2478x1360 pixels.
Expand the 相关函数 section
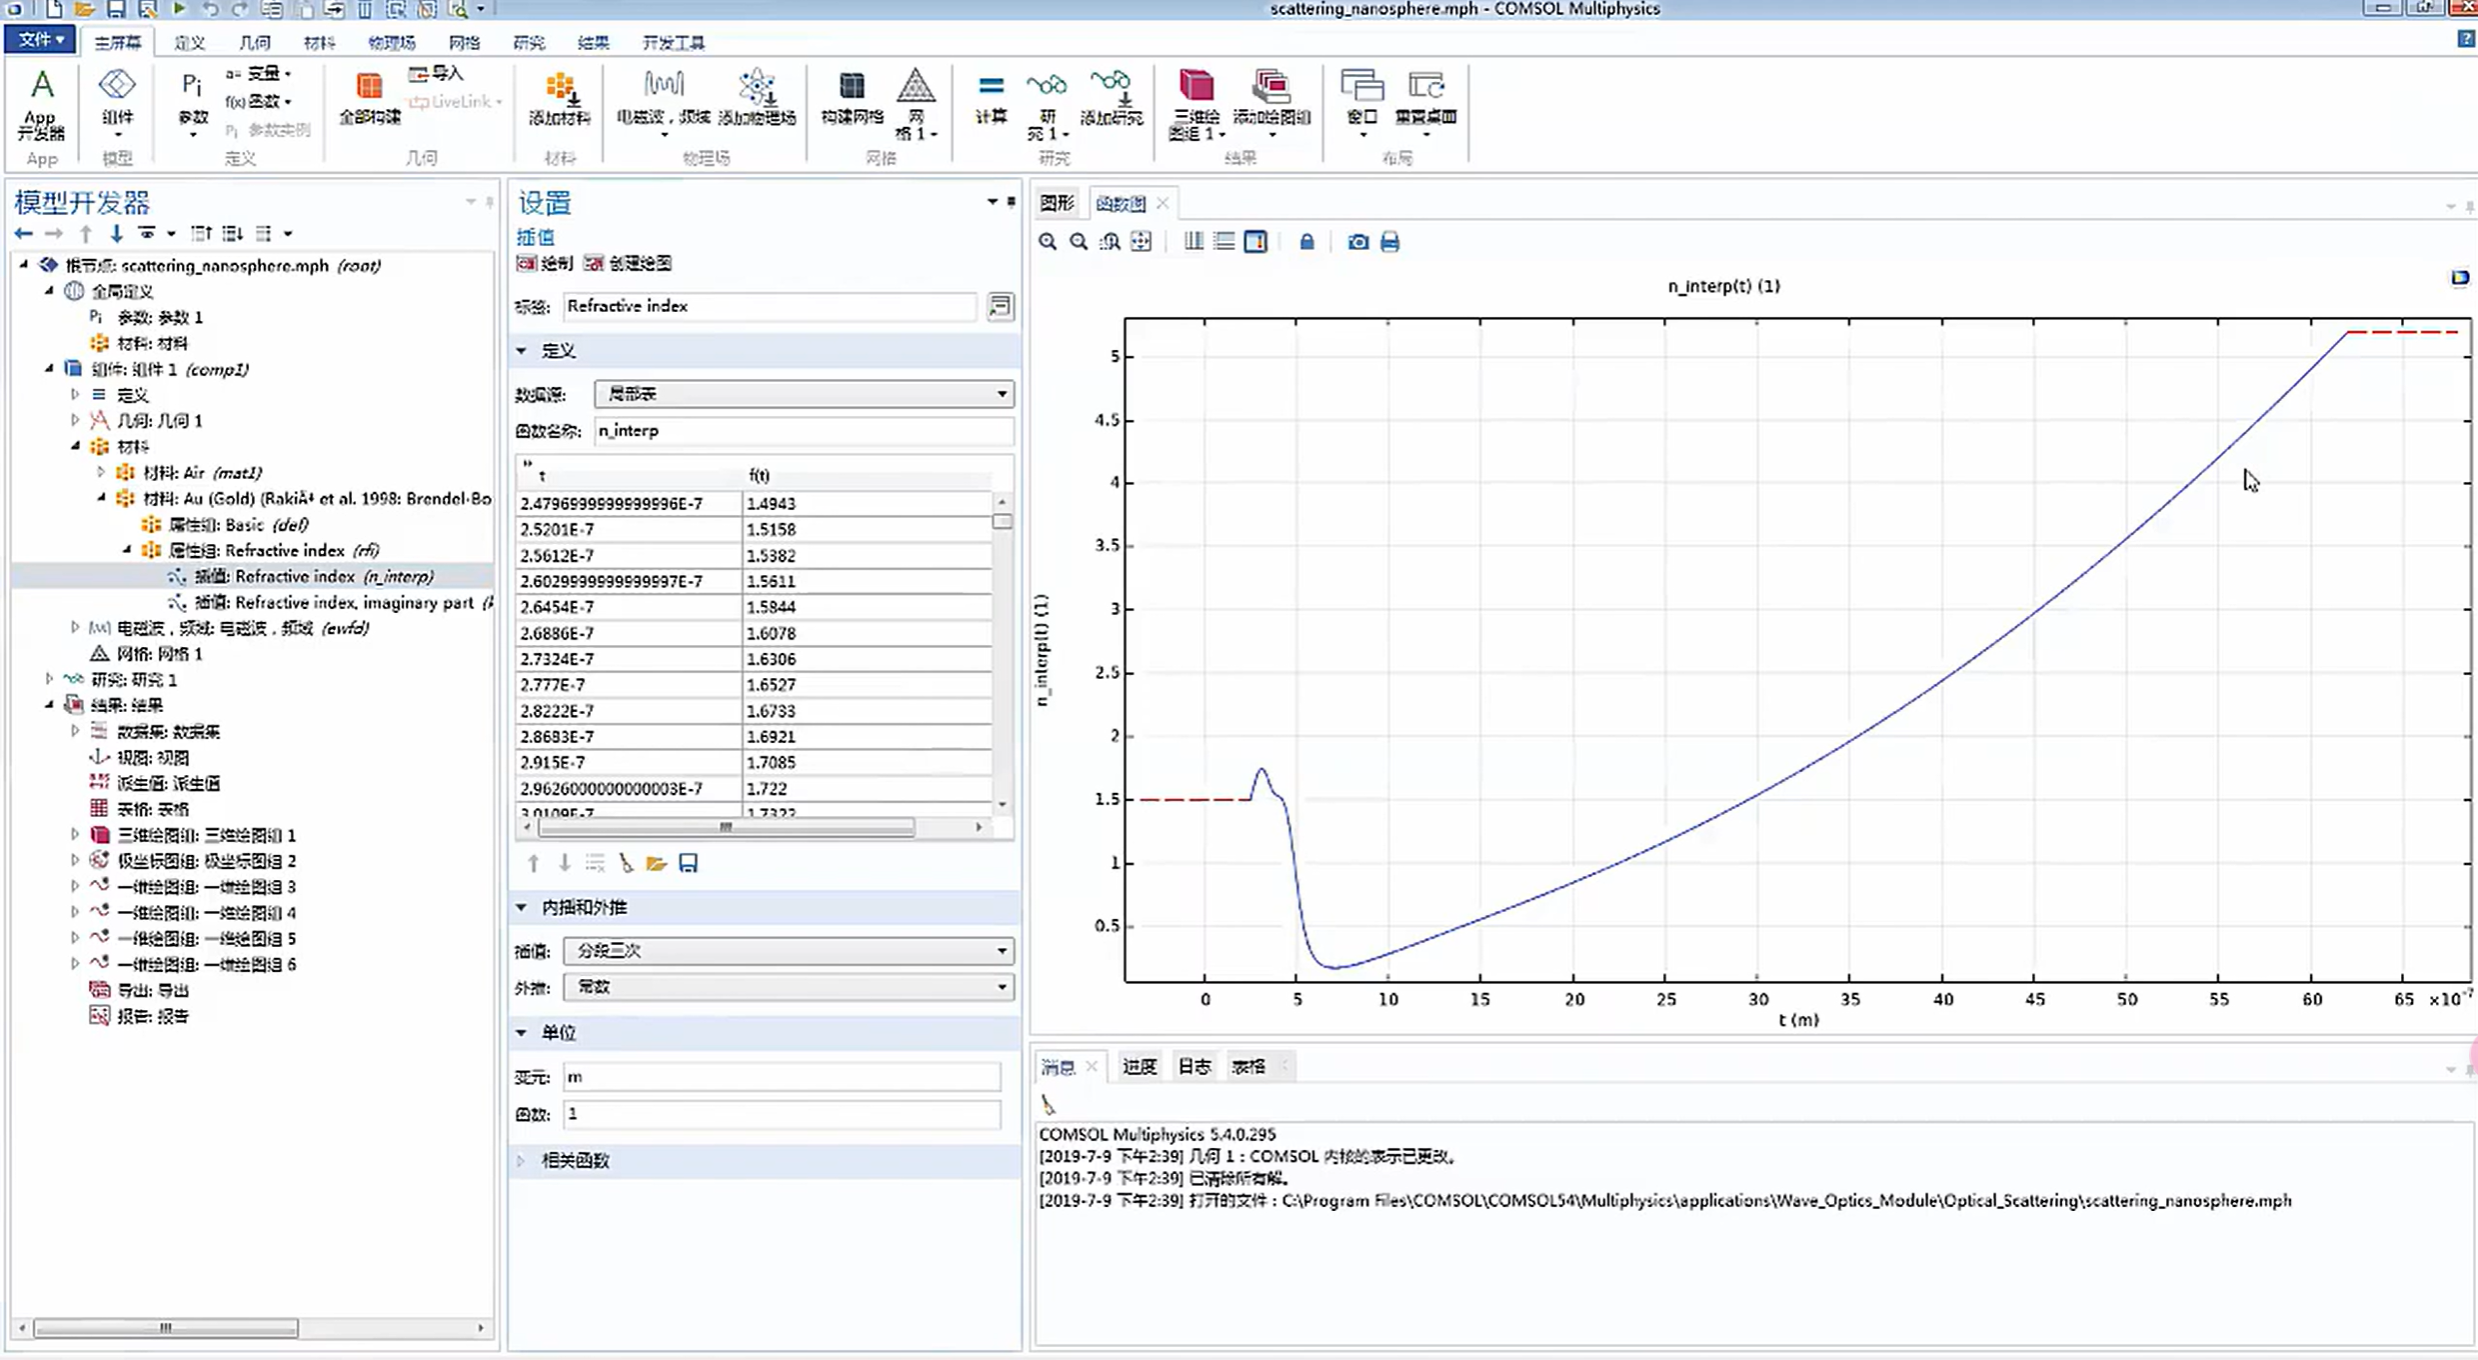pos(575,1160)
